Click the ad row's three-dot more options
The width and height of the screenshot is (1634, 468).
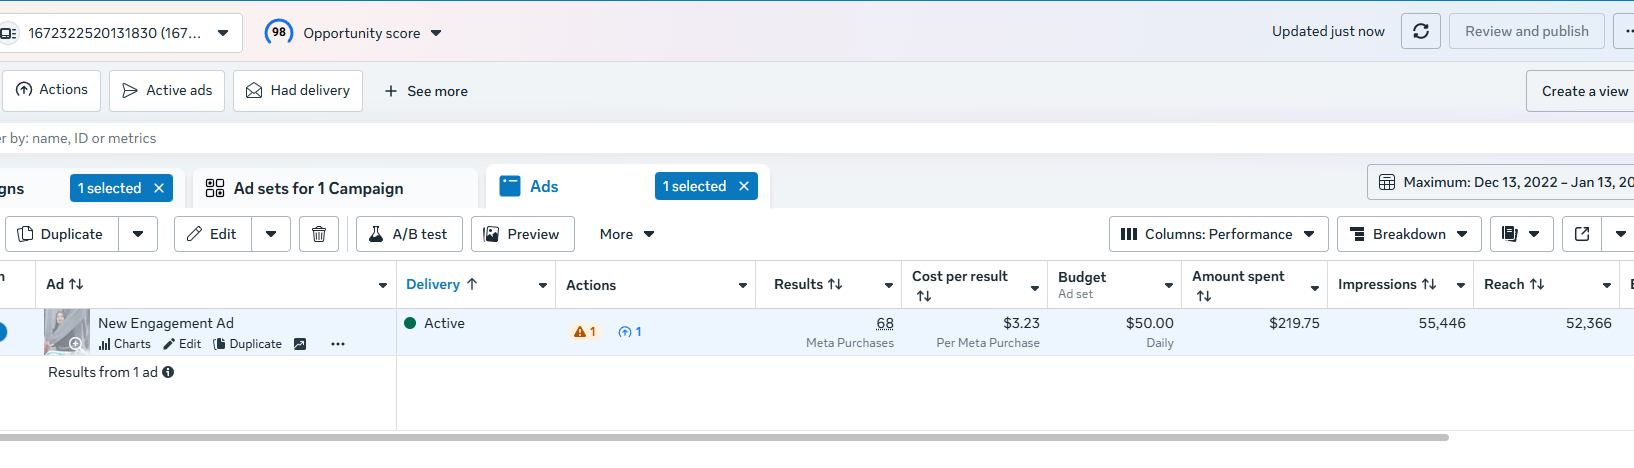click(338, 344)
